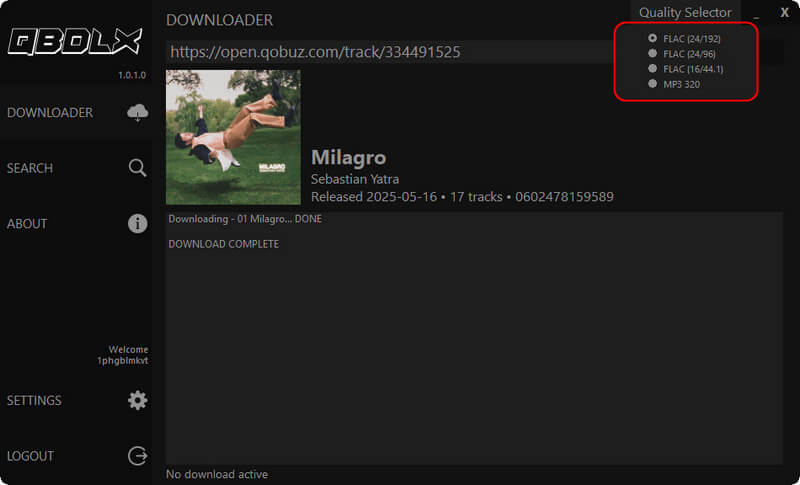Screen dimensions: 800x485
Task: Click the About info icon
Action: pyautogui.click(x=137, y=223)
